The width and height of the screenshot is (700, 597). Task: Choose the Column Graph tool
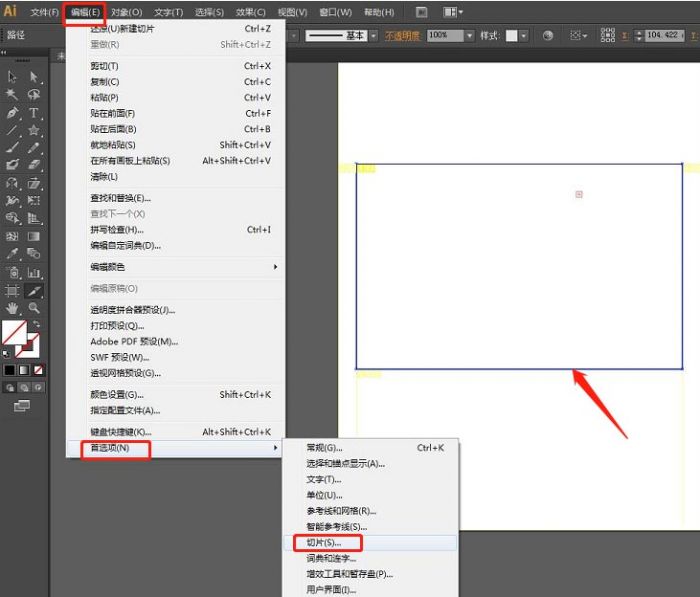pyautogui.click(x=34, y=272)
